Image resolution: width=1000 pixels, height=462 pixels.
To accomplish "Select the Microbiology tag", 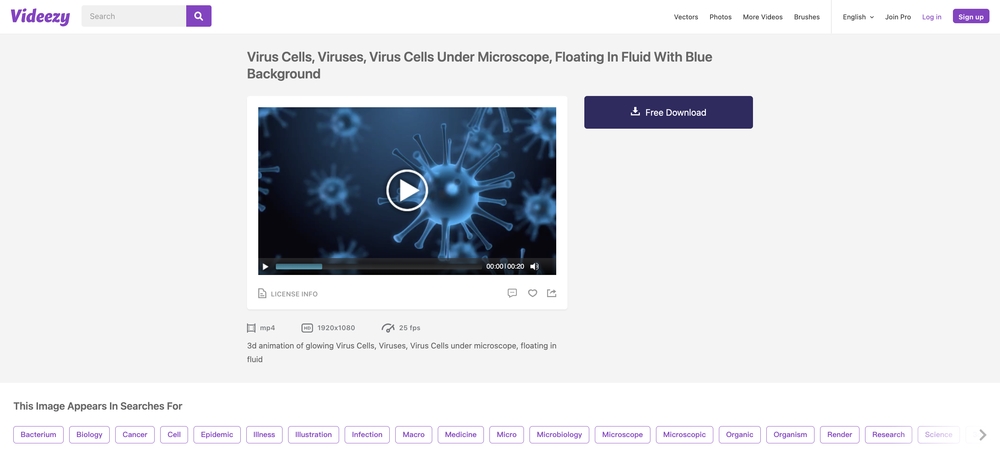I will (x=559, y=435).
